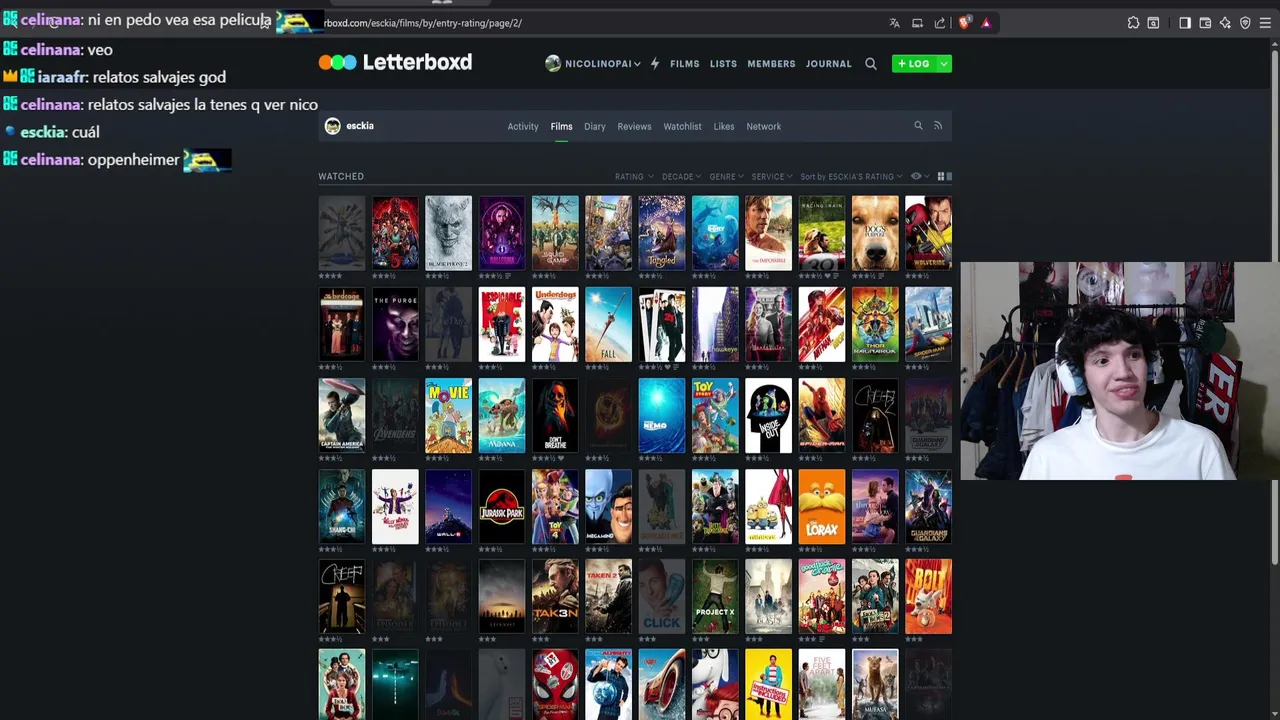1280x720 pixels.
Task: Open the profile search magnifier icon
Action: (918, 126)
